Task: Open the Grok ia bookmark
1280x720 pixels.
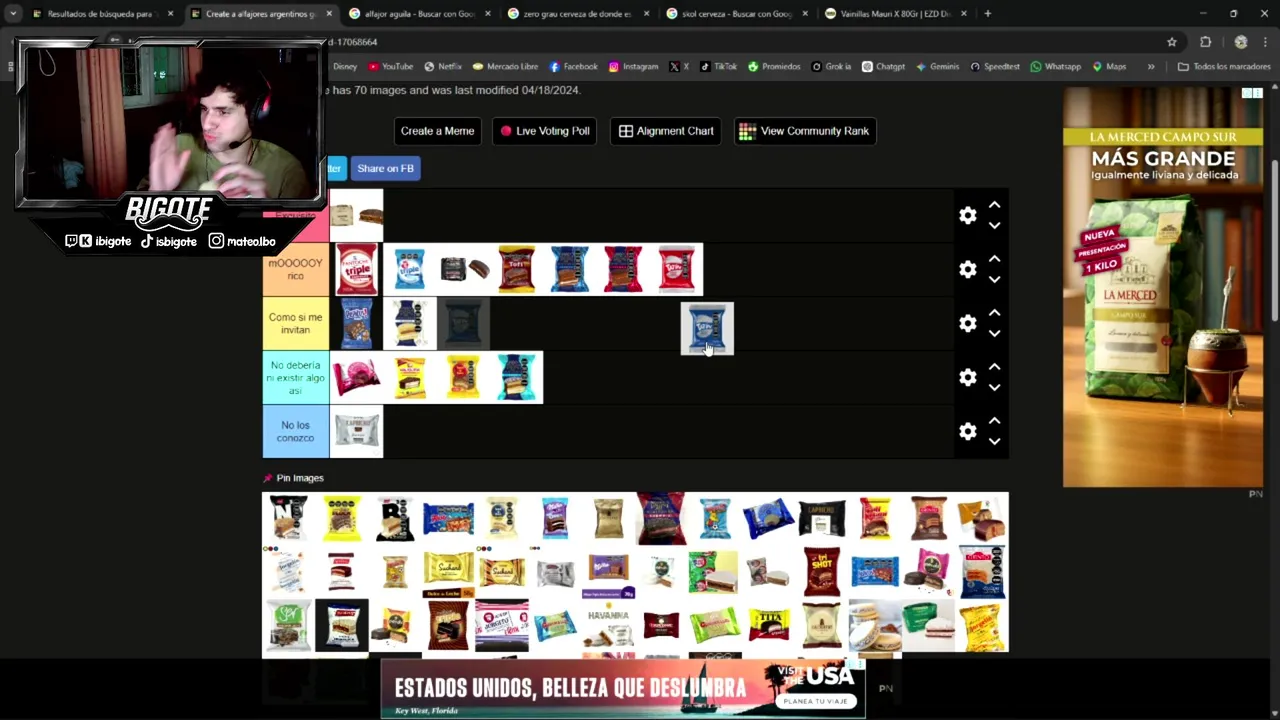Action: tap(831, 67)
